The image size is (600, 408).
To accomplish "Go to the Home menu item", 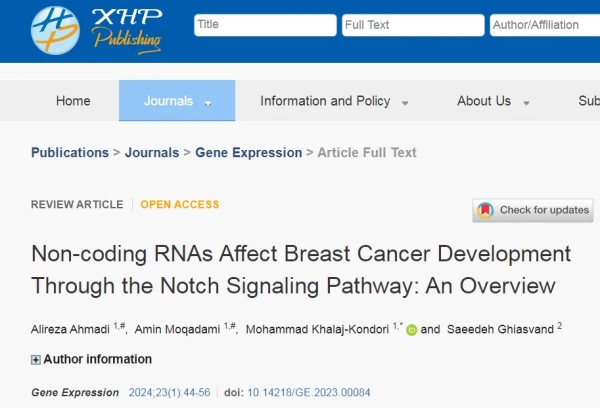I will click(x=73, y=101).
